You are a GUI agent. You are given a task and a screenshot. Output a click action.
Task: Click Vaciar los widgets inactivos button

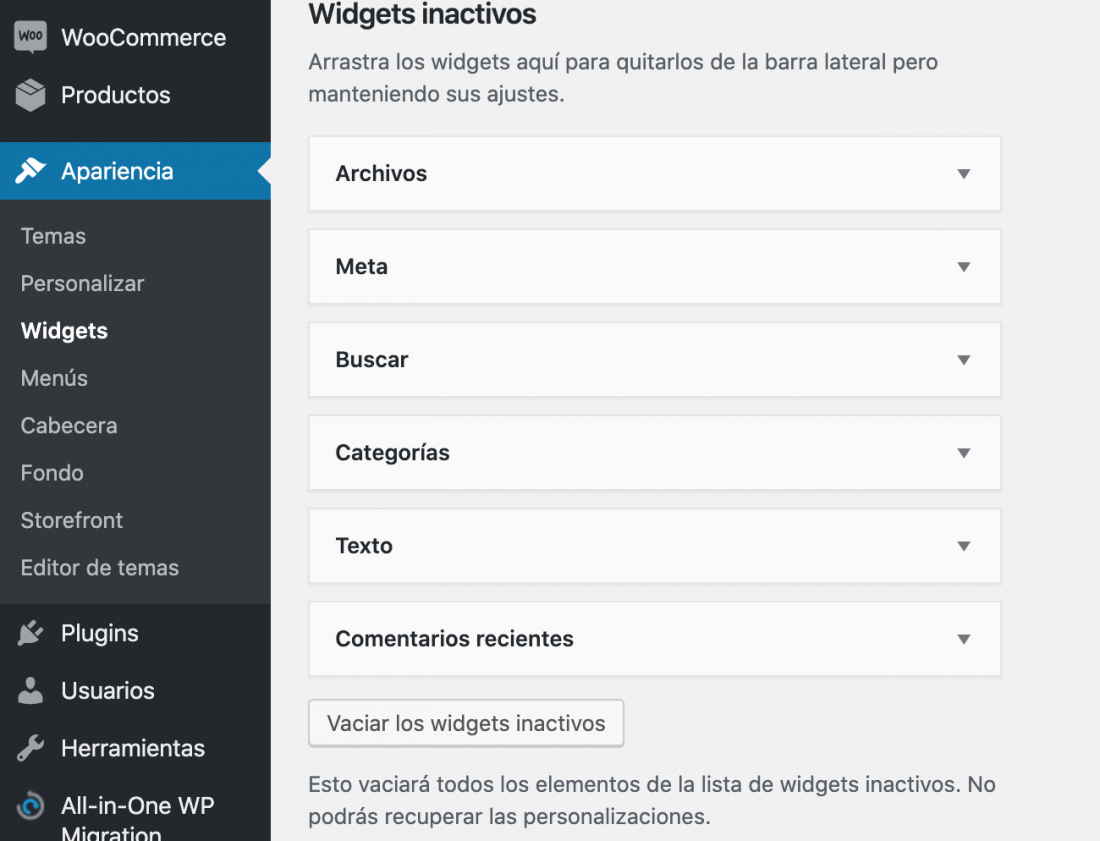(466, 723)
